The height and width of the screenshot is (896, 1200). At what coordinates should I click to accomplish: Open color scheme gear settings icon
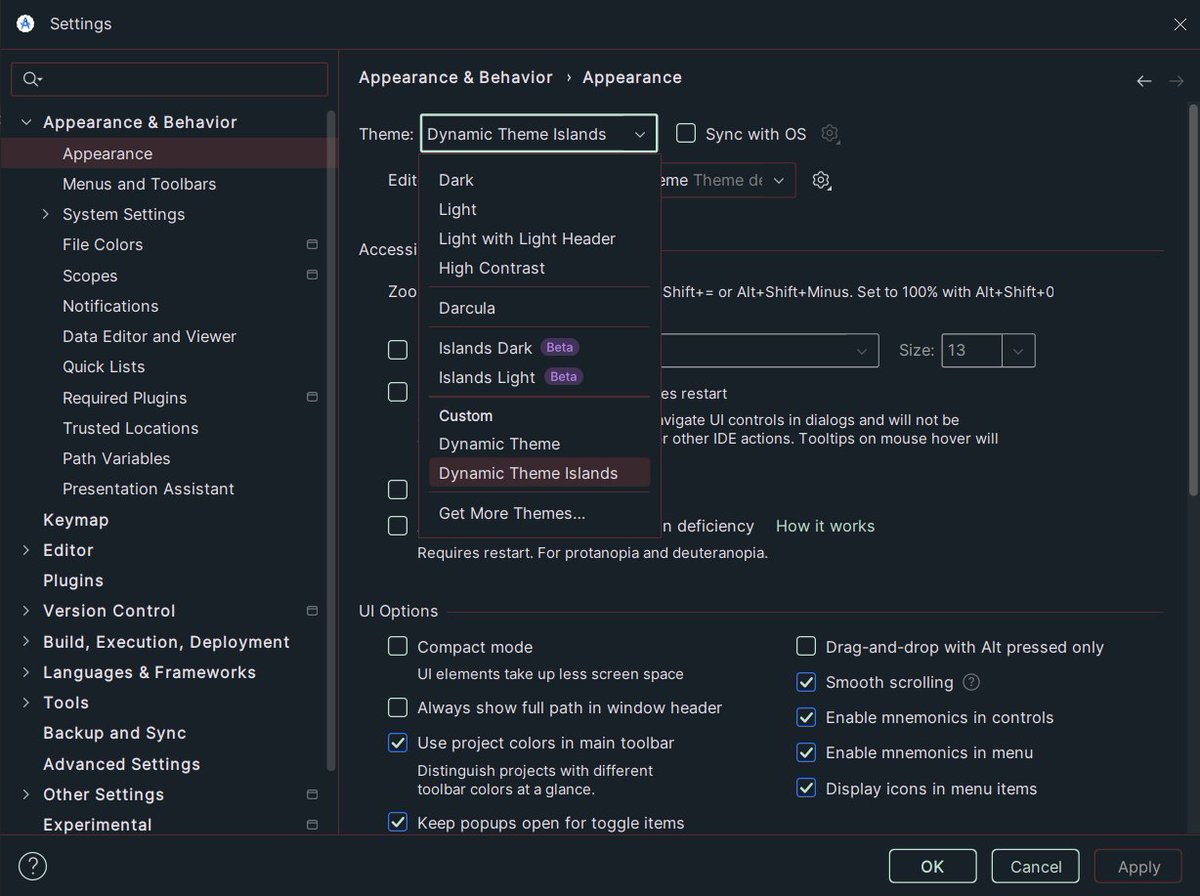(x=821, y=180)
